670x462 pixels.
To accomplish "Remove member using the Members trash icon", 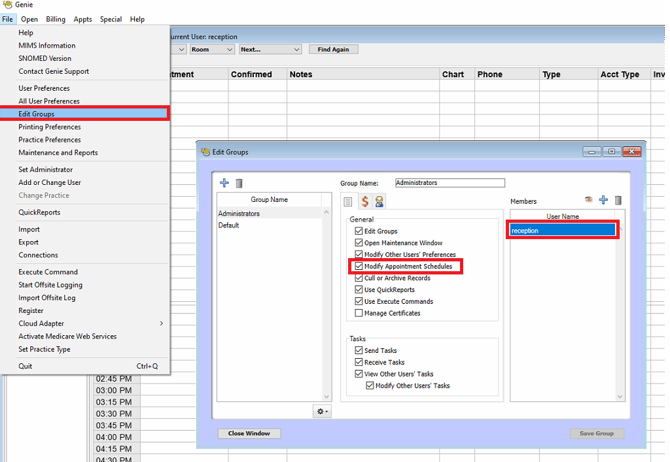I will tap(618, 201).
